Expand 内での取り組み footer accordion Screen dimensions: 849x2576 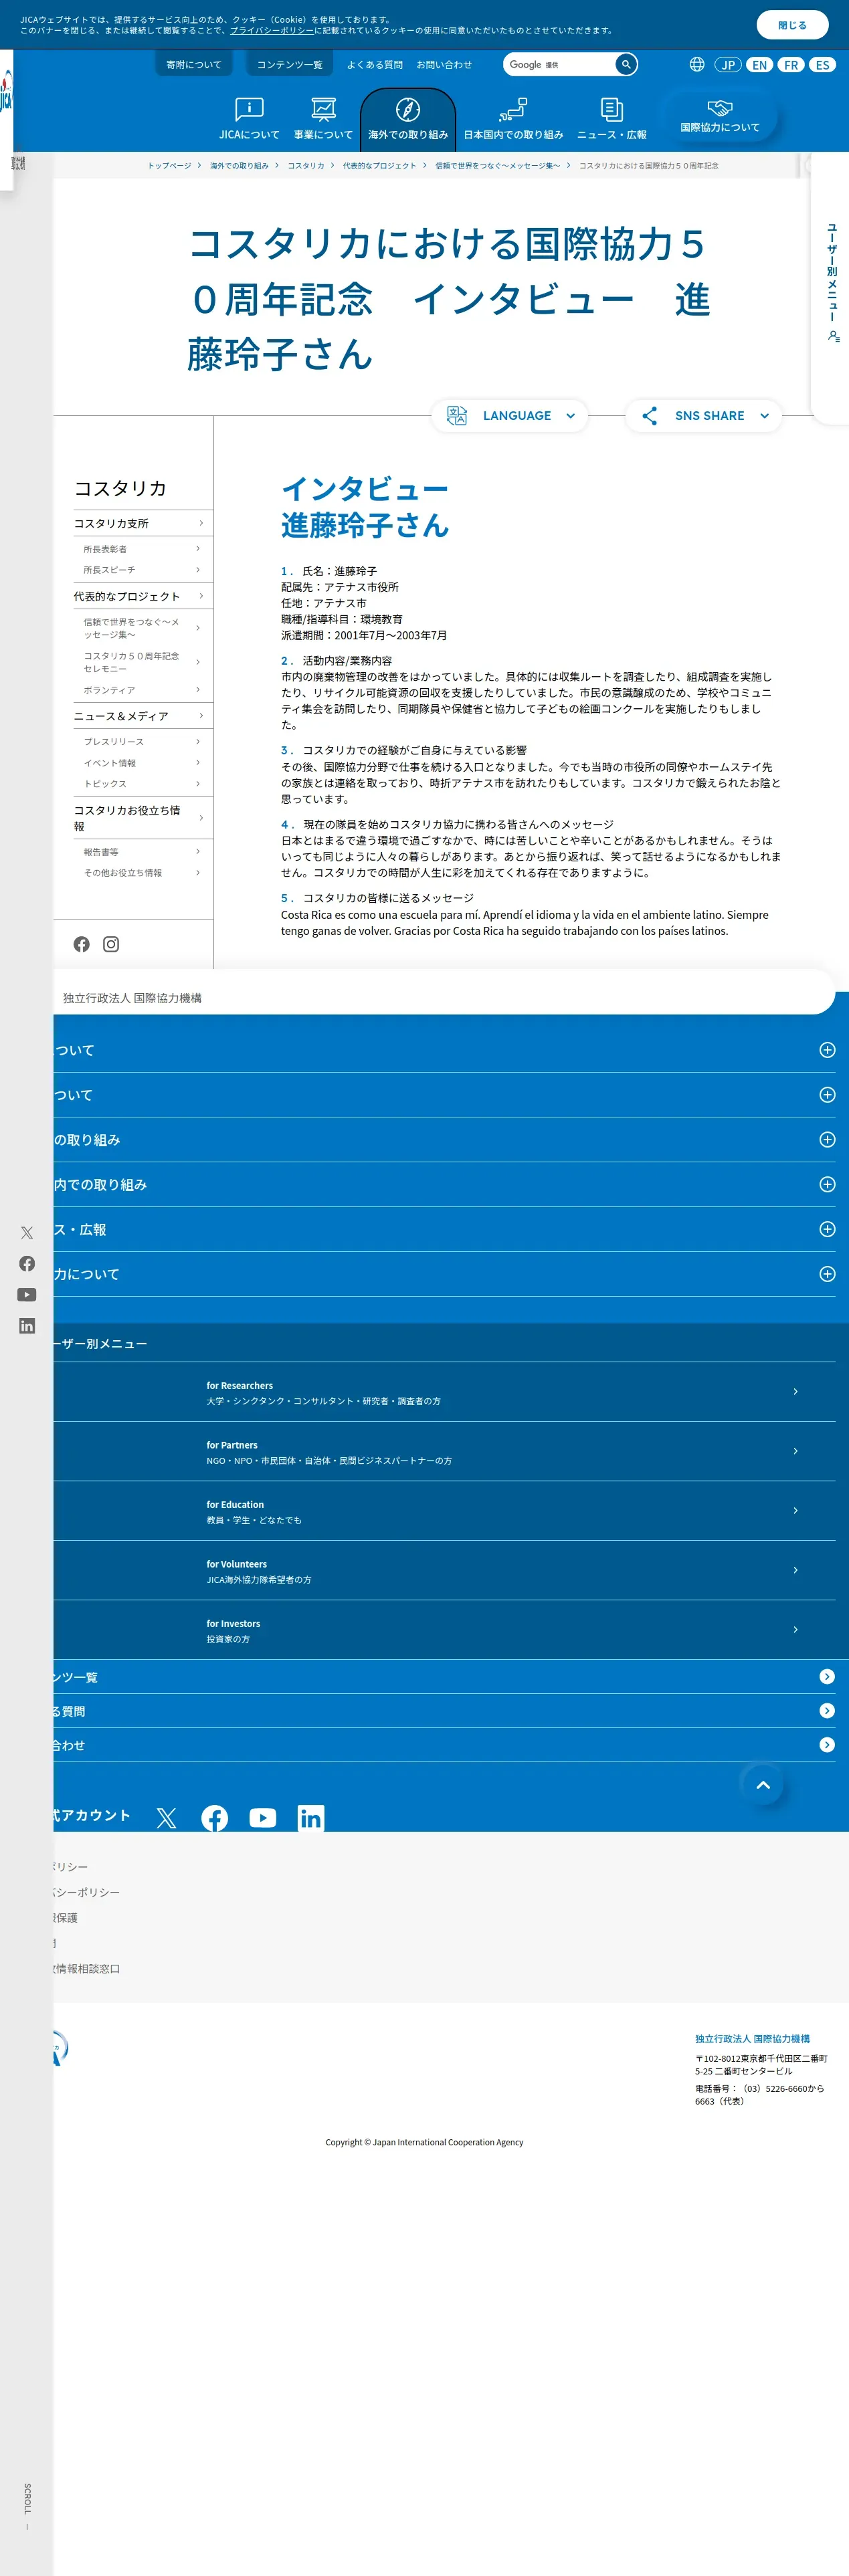pos(444,1185)
